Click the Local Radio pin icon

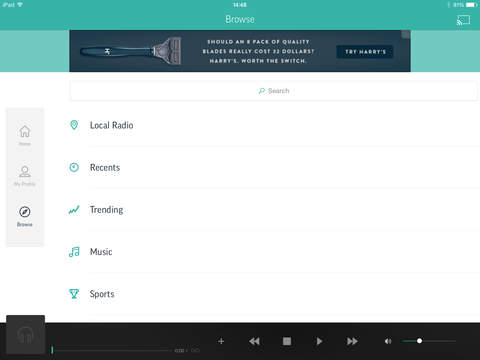(x=74, y=125)
